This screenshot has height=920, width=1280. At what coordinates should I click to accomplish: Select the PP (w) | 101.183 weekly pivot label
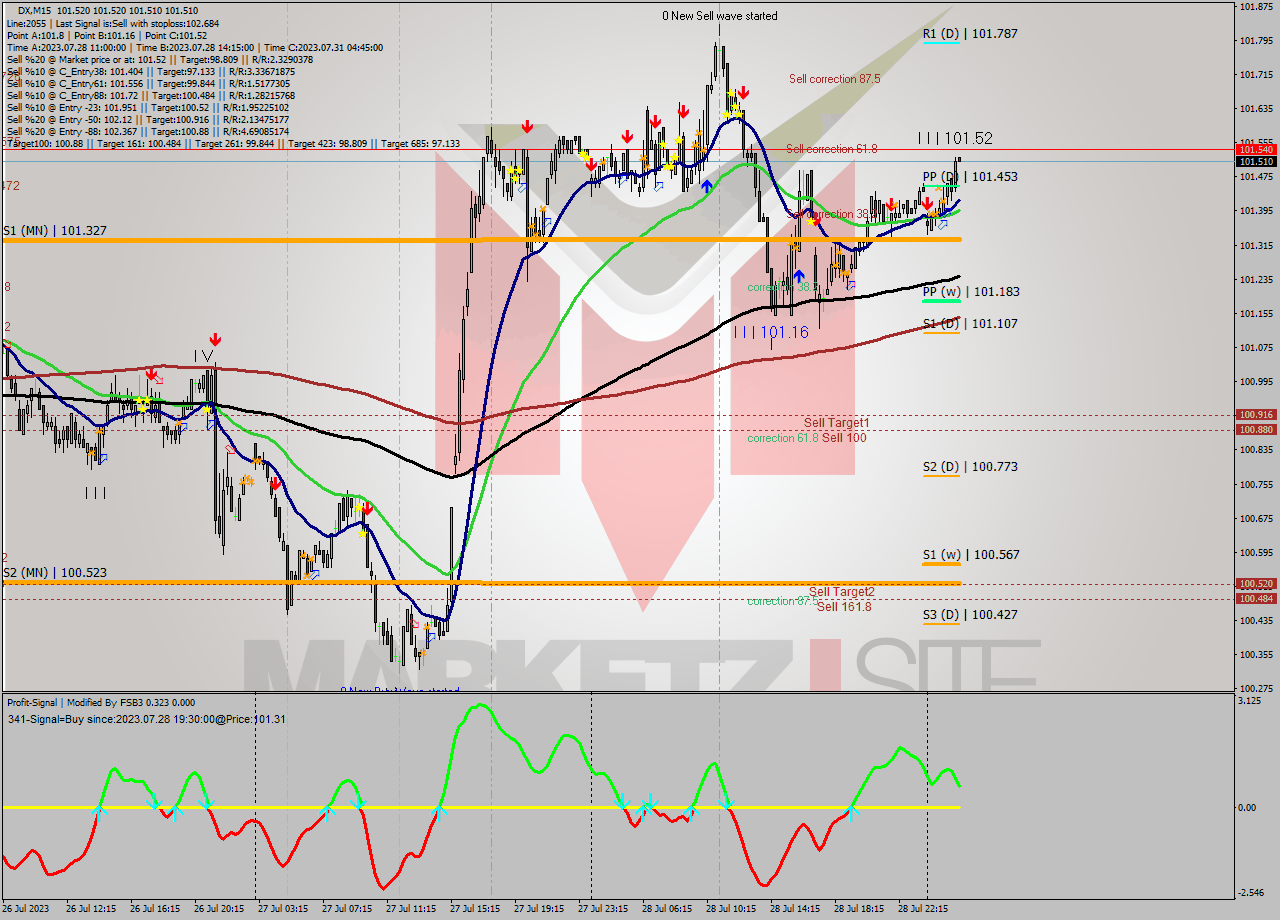pos(970,292)
